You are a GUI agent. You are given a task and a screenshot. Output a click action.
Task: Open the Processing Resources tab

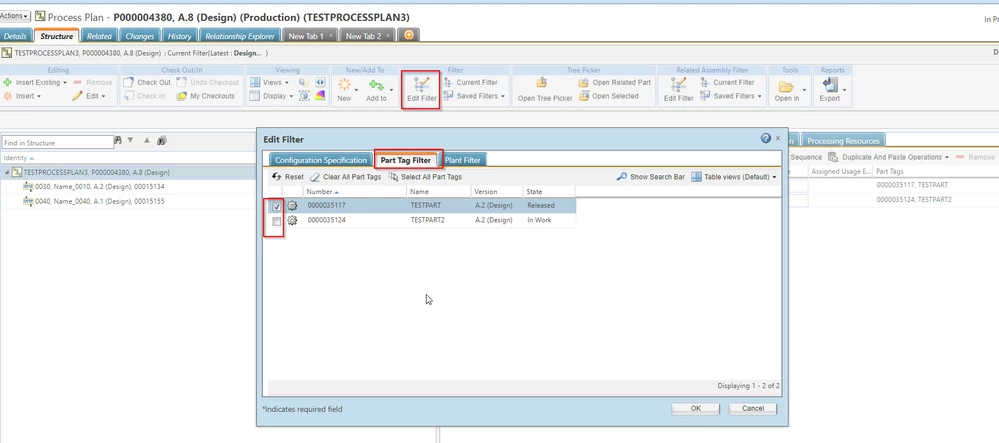[843, 141]
